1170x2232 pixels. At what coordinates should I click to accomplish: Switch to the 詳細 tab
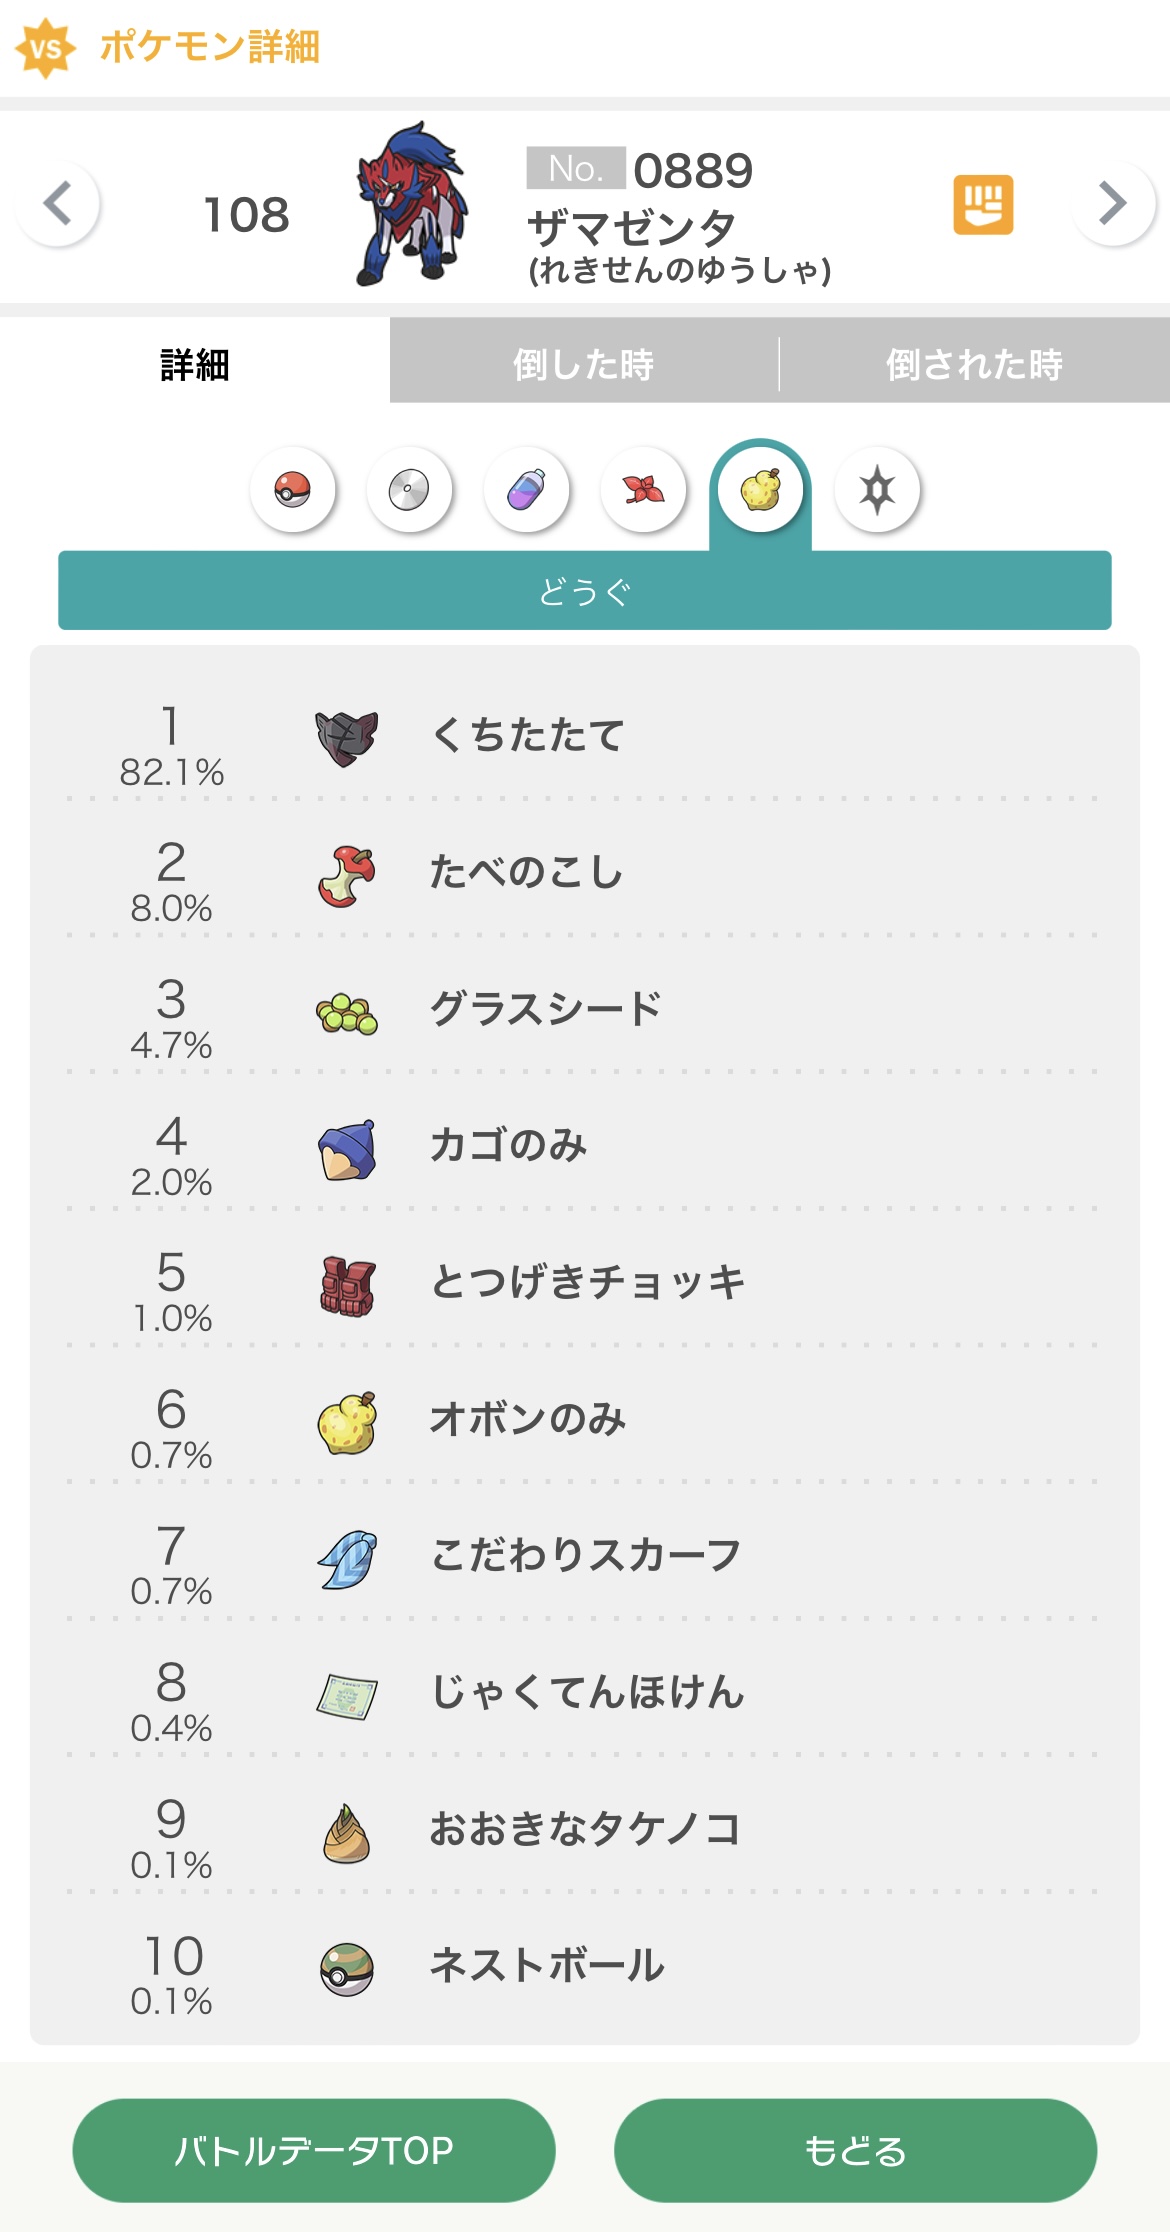tap(195, 364)
